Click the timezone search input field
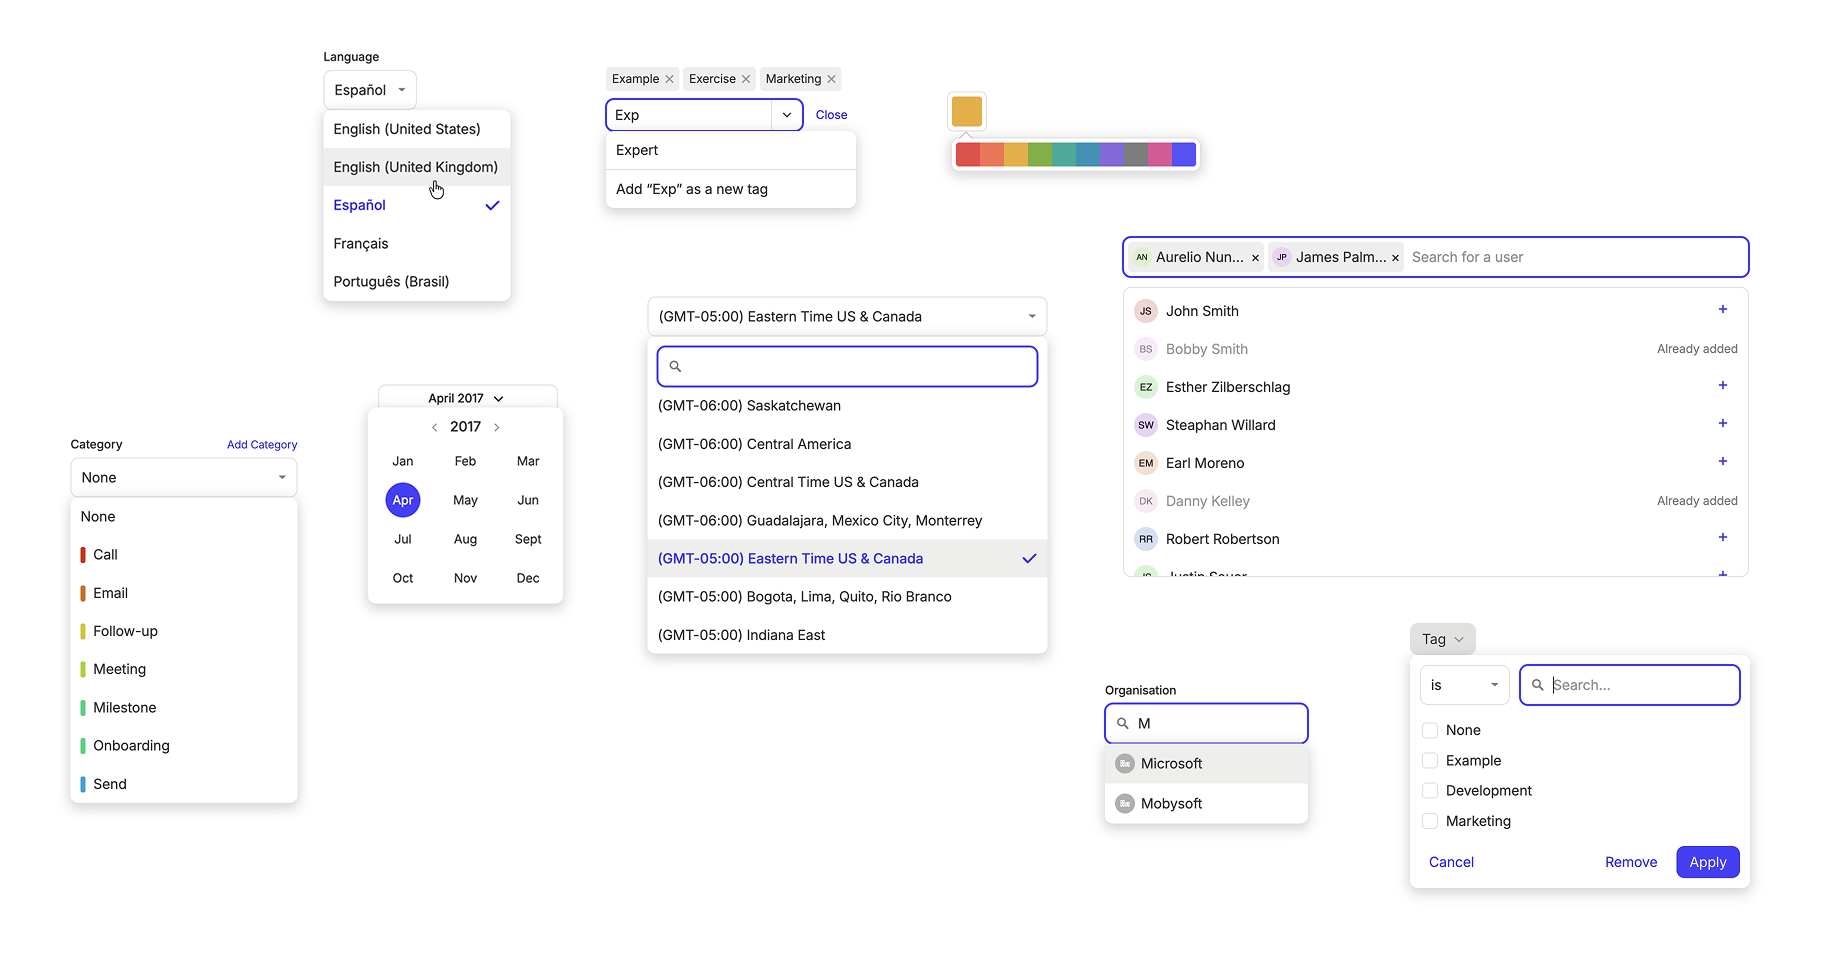1824x956 pixels. tap(847, 367)
